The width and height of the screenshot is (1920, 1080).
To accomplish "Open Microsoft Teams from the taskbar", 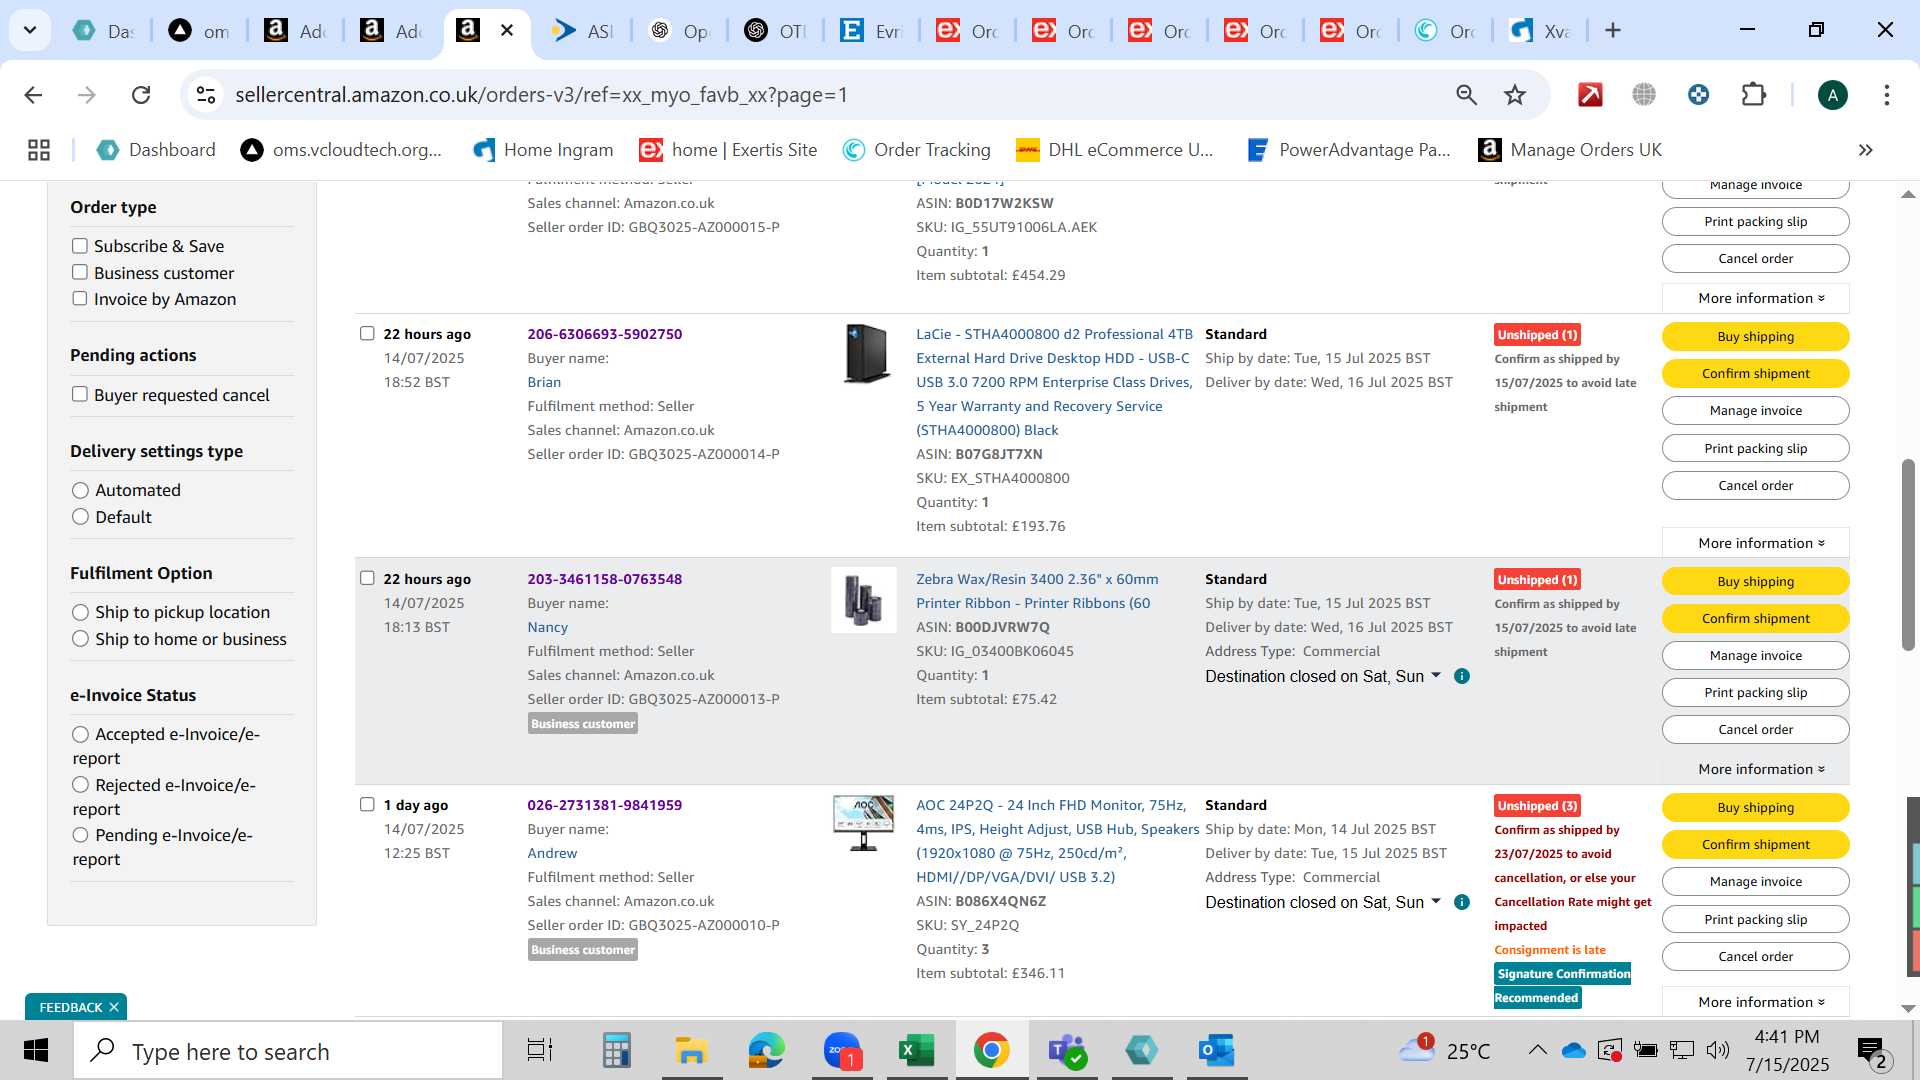I will coord(1066,1051).
